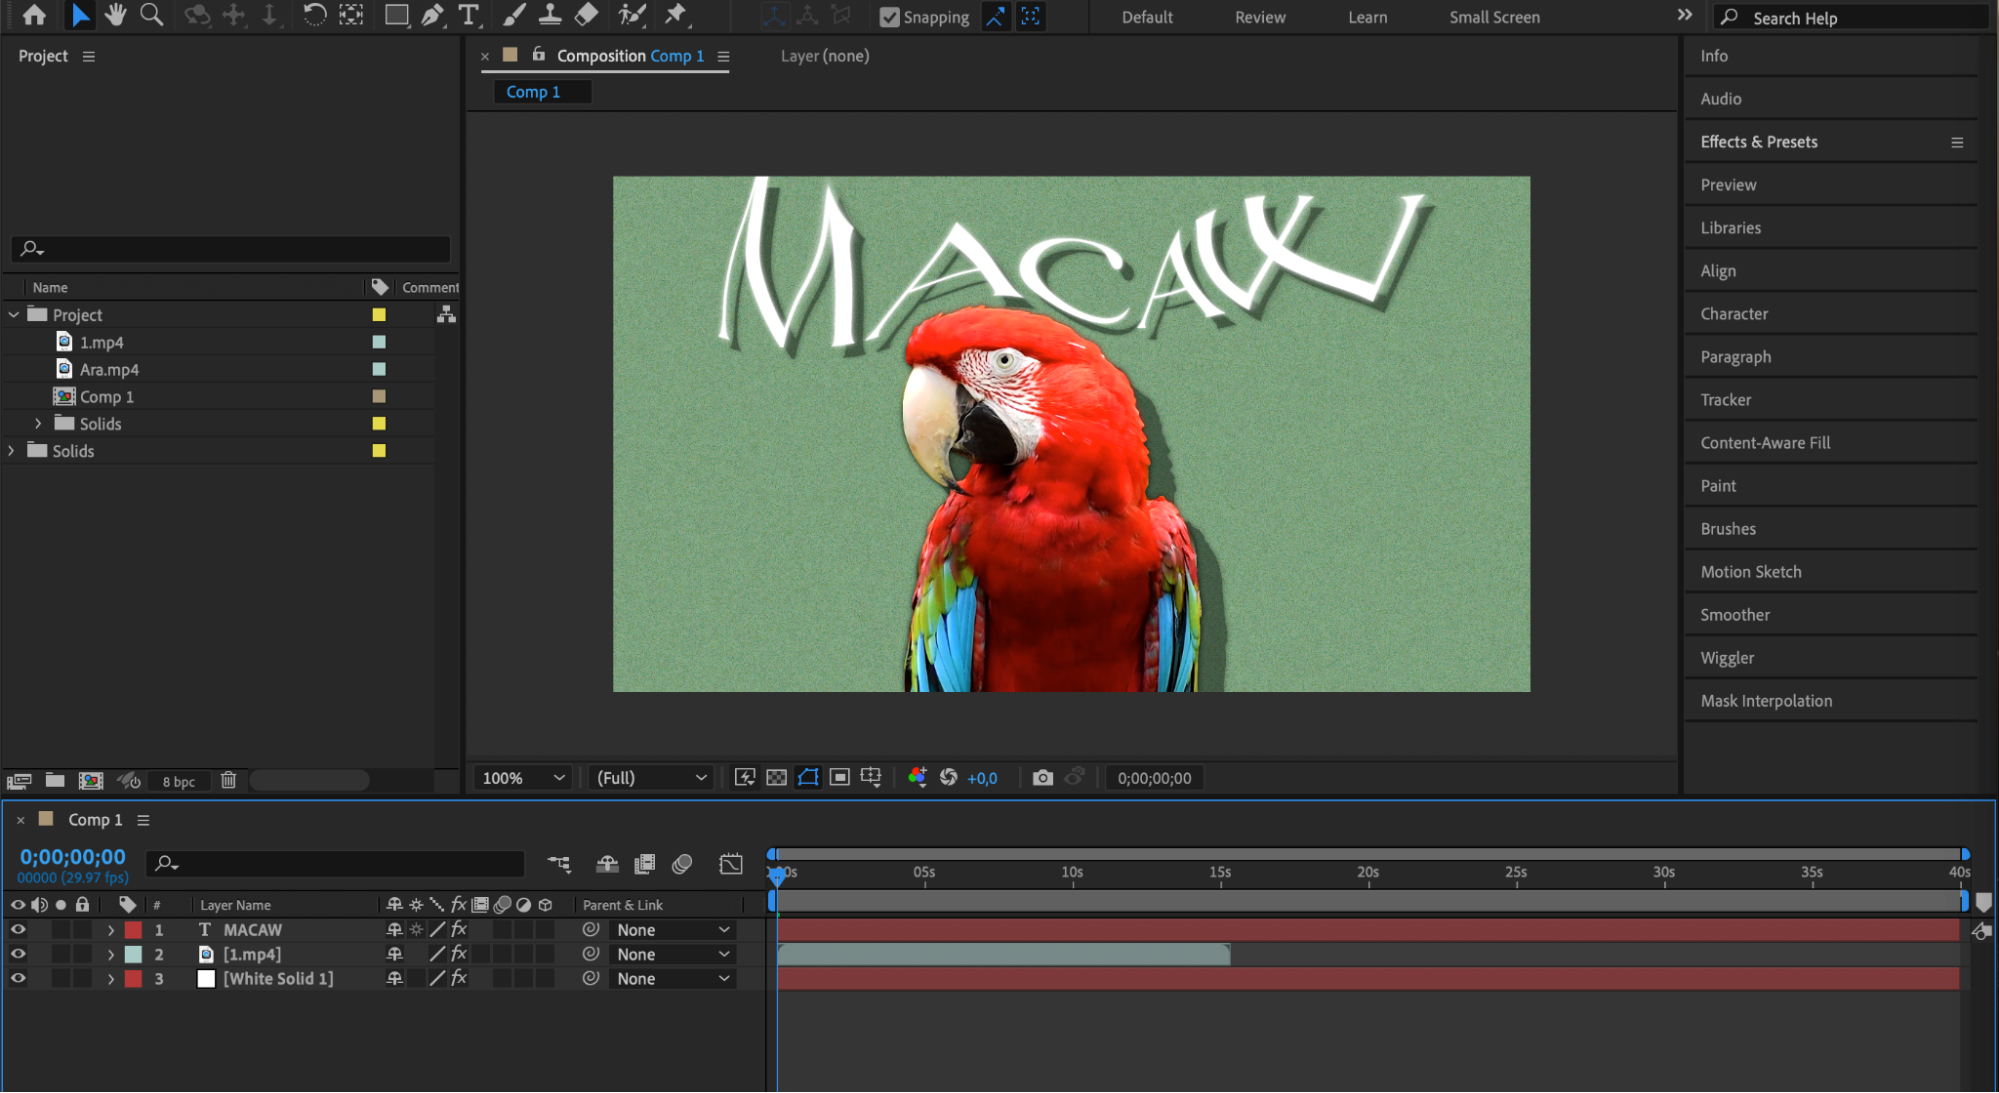Image resolution: width=1999 pixels, height=1093 pixels.
Task: Click the Take Snapshot camera icon
Action: pos(1042,778)
